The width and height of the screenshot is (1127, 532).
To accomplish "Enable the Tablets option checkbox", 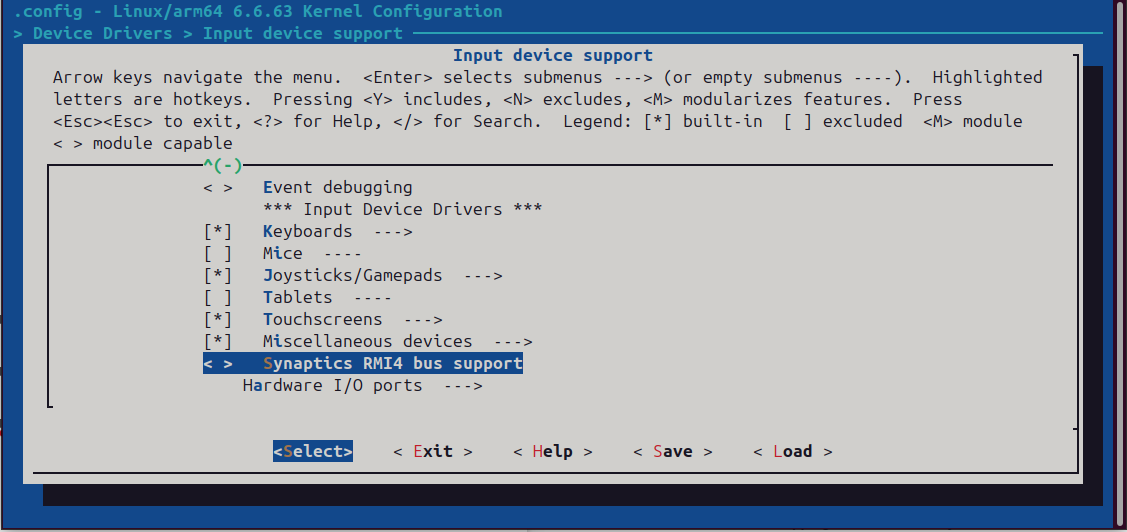I will point(218,298).
